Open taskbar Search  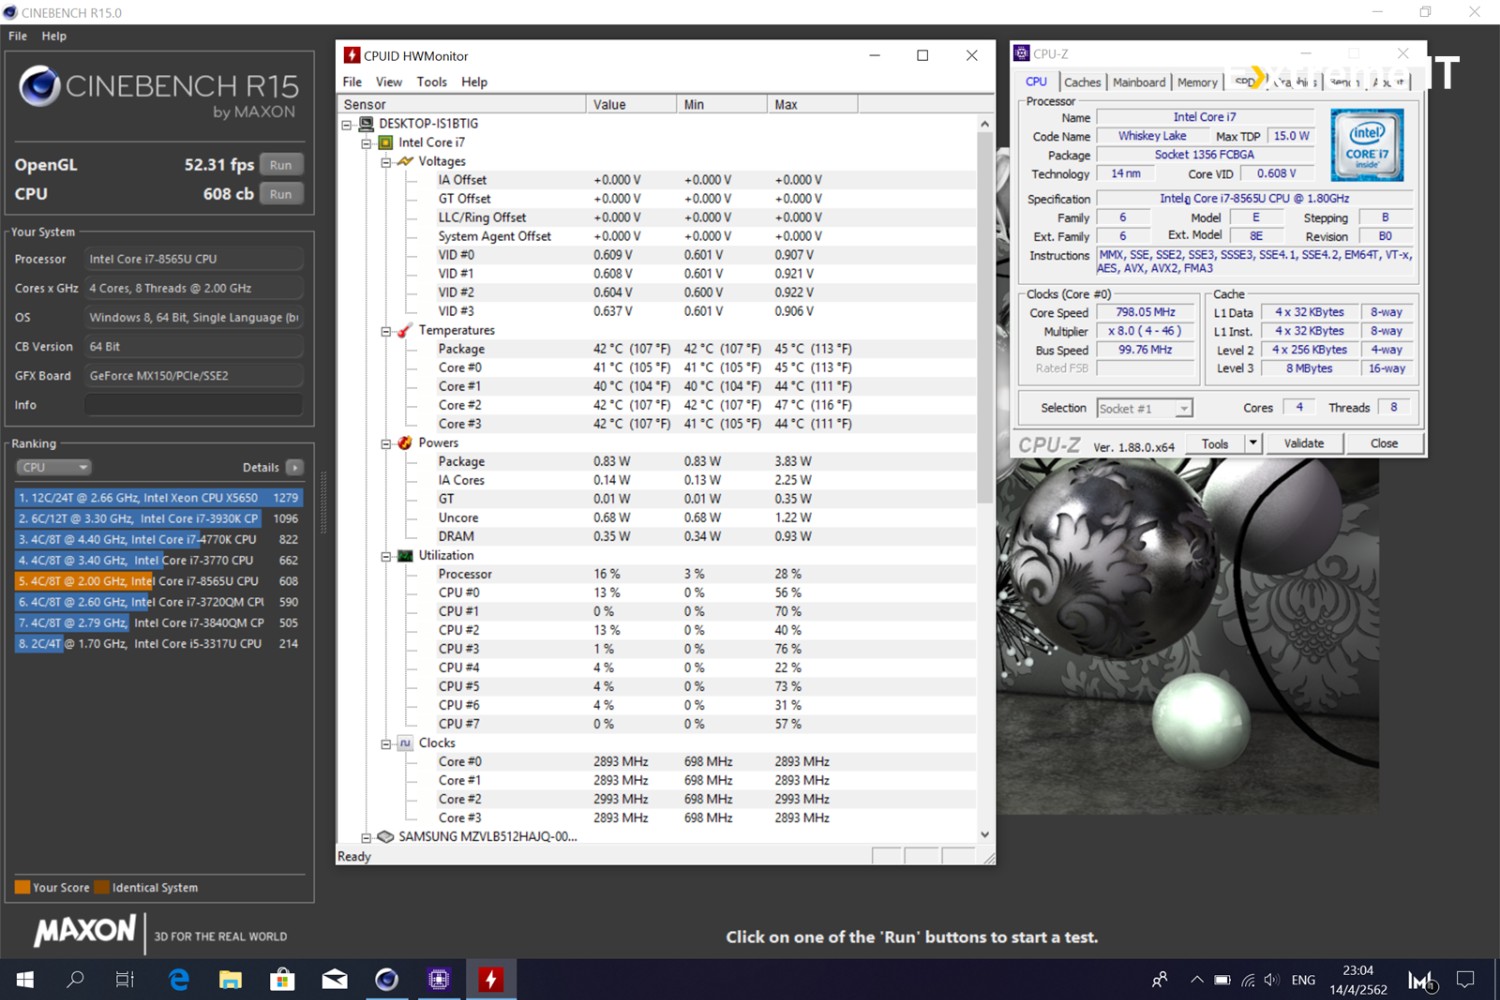point(75,979)
